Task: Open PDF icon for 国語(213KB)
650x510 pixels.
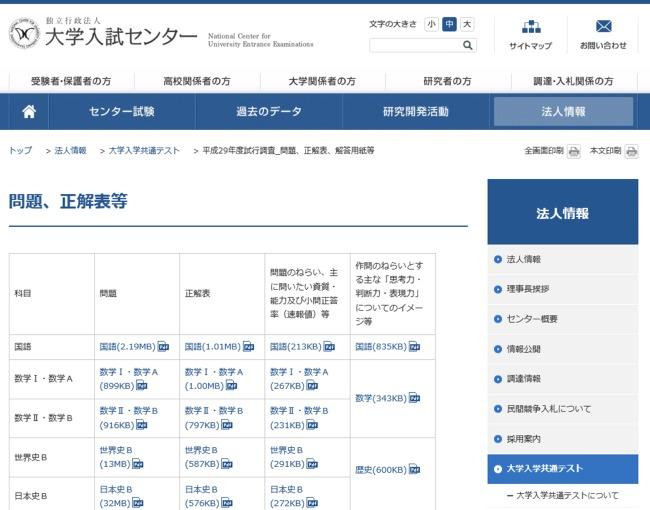Action: click(329, 347)
